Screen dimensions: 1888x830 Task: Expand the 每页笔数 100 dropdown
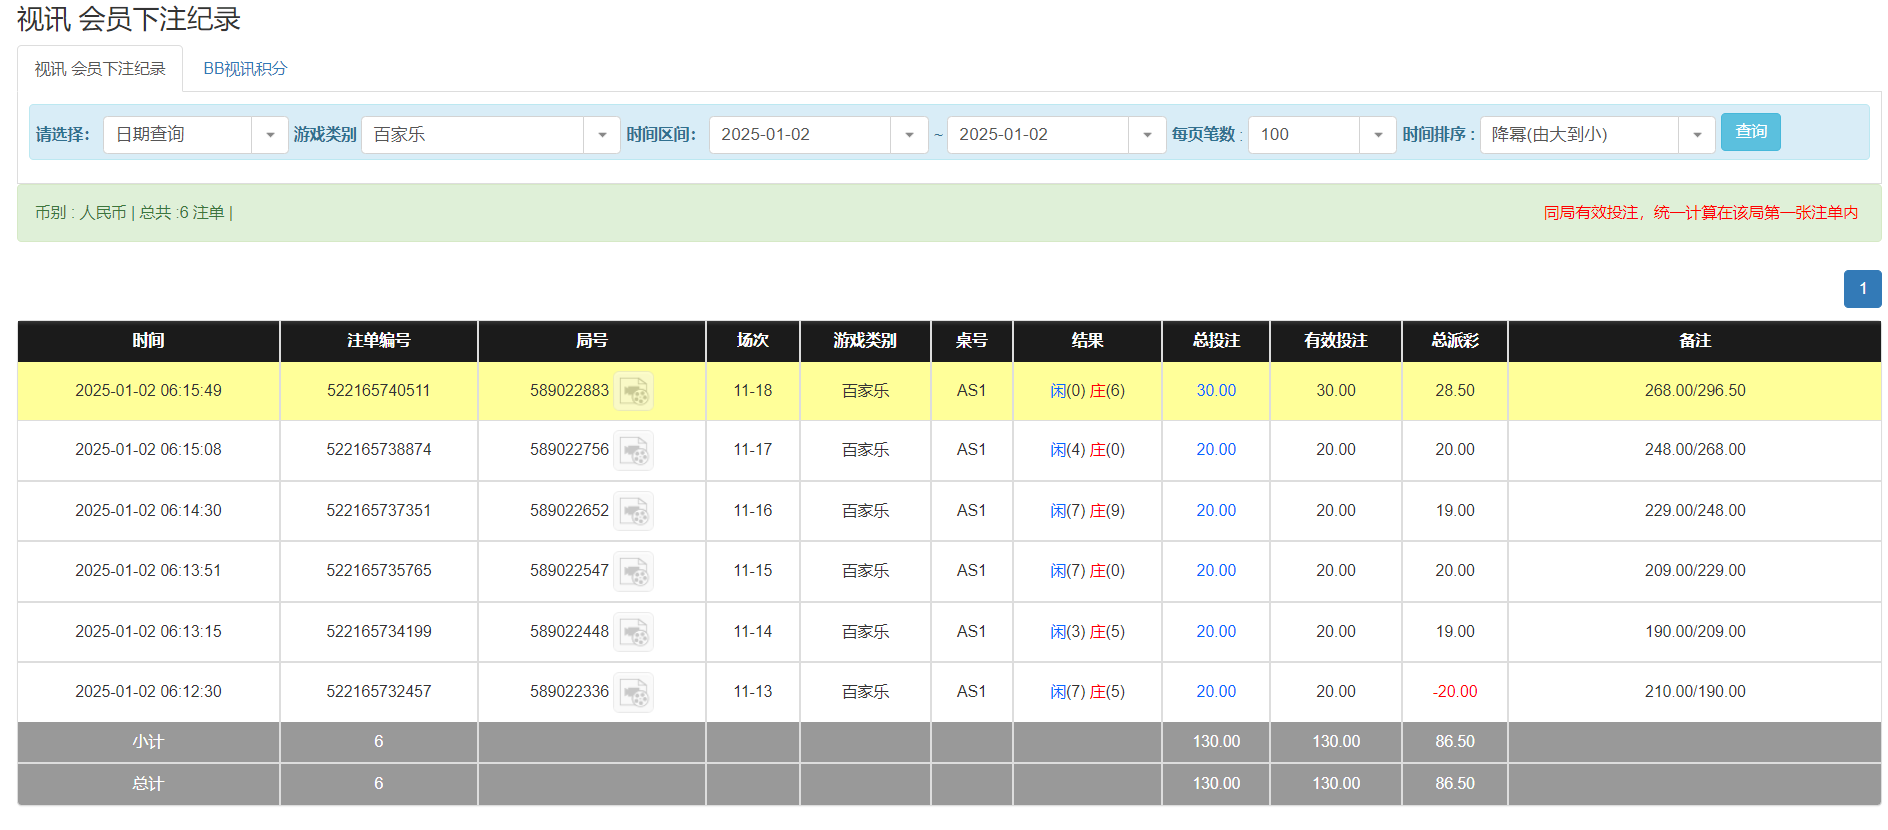pos(1377,135)
